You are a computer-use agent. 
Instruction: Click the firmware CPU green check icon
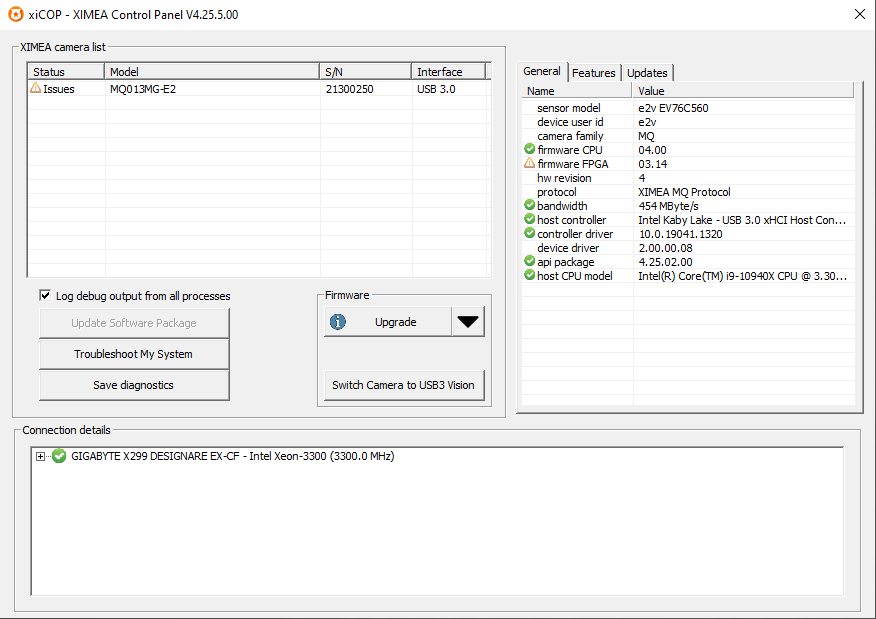(530, 149)
